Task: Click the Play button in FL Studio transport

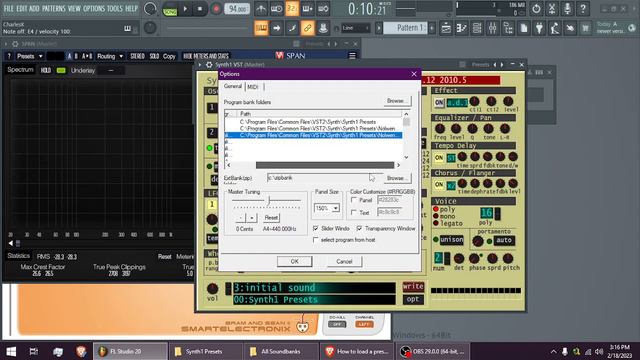Action: (185, 9)
